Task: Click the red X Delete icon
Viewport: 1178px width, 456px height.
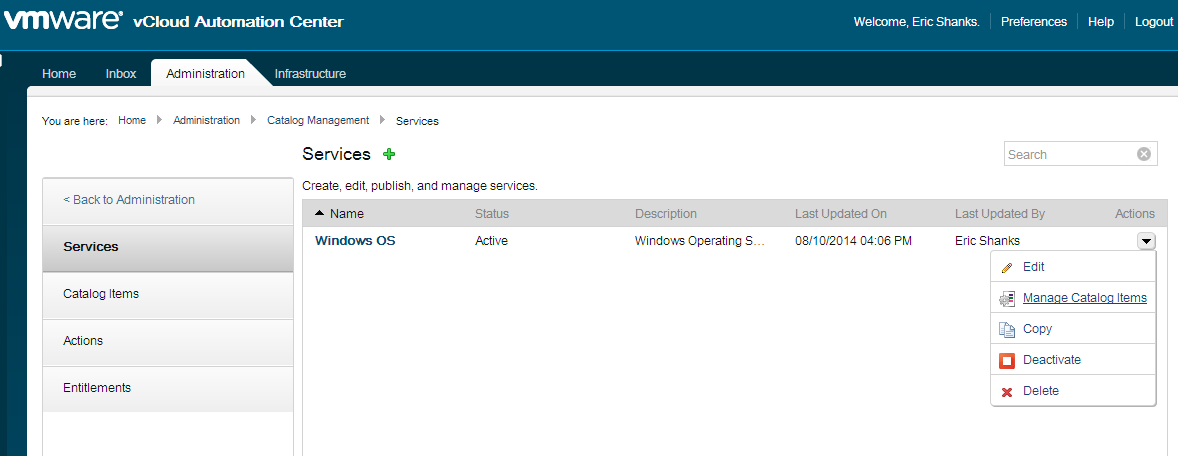Action: [1007, 391]
